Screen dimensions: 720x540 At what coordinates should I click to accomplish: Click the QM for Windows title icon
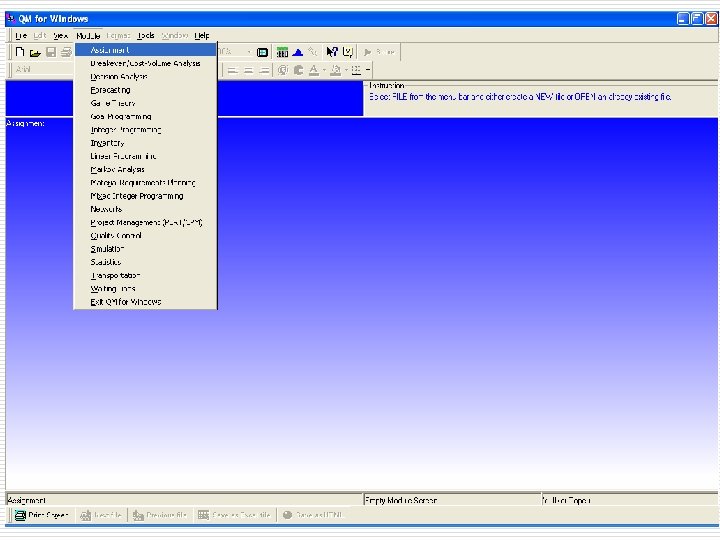click(11, 18)
